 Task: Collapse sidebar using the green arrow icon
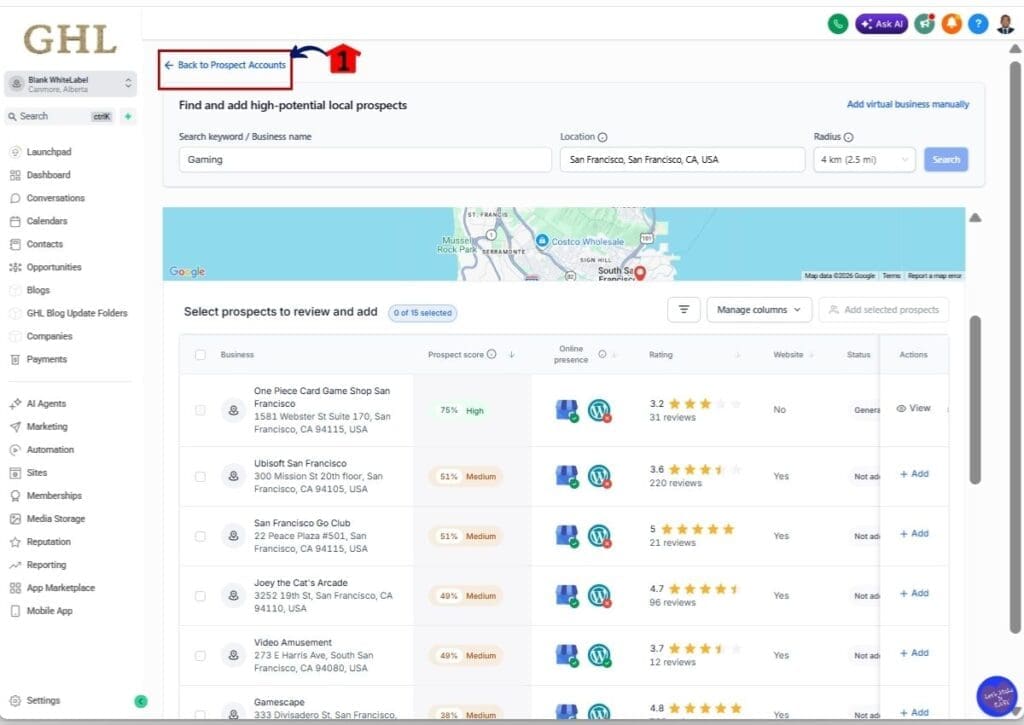click(x=141, y=701)
